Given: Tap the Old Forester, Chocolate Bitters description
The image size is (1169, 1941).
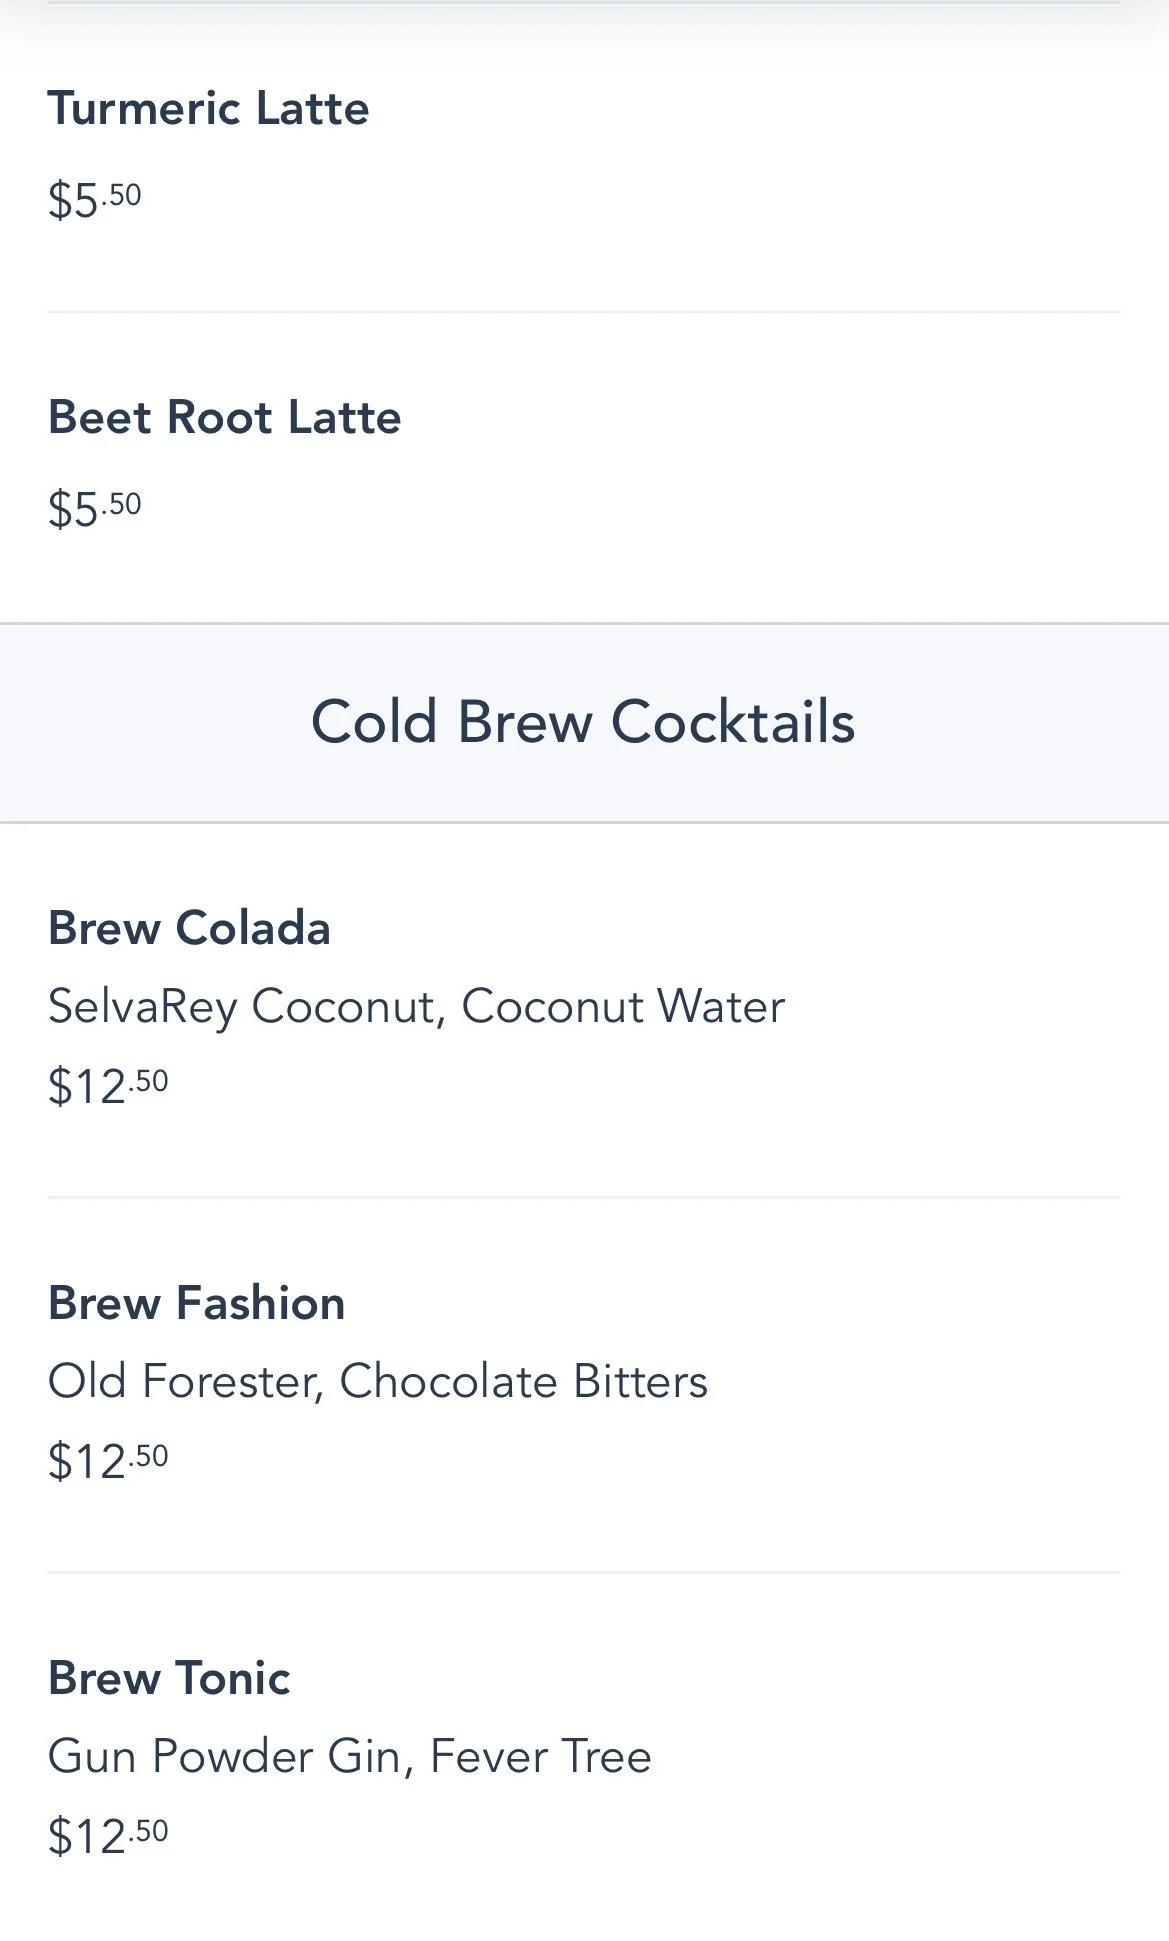Looking at the screenshot, I should 378,1381.
